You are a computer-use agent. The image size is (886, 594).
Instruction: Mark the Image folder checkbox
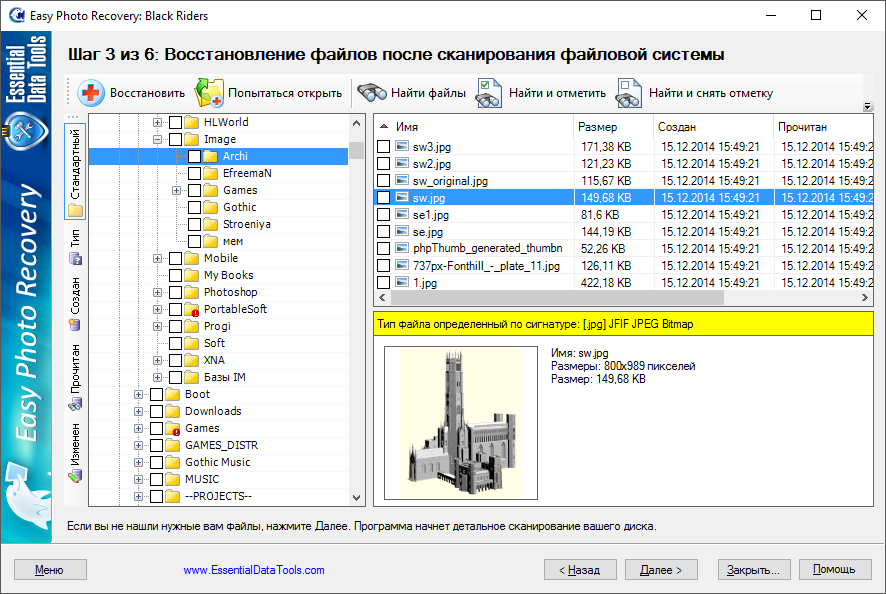(176, 139)
